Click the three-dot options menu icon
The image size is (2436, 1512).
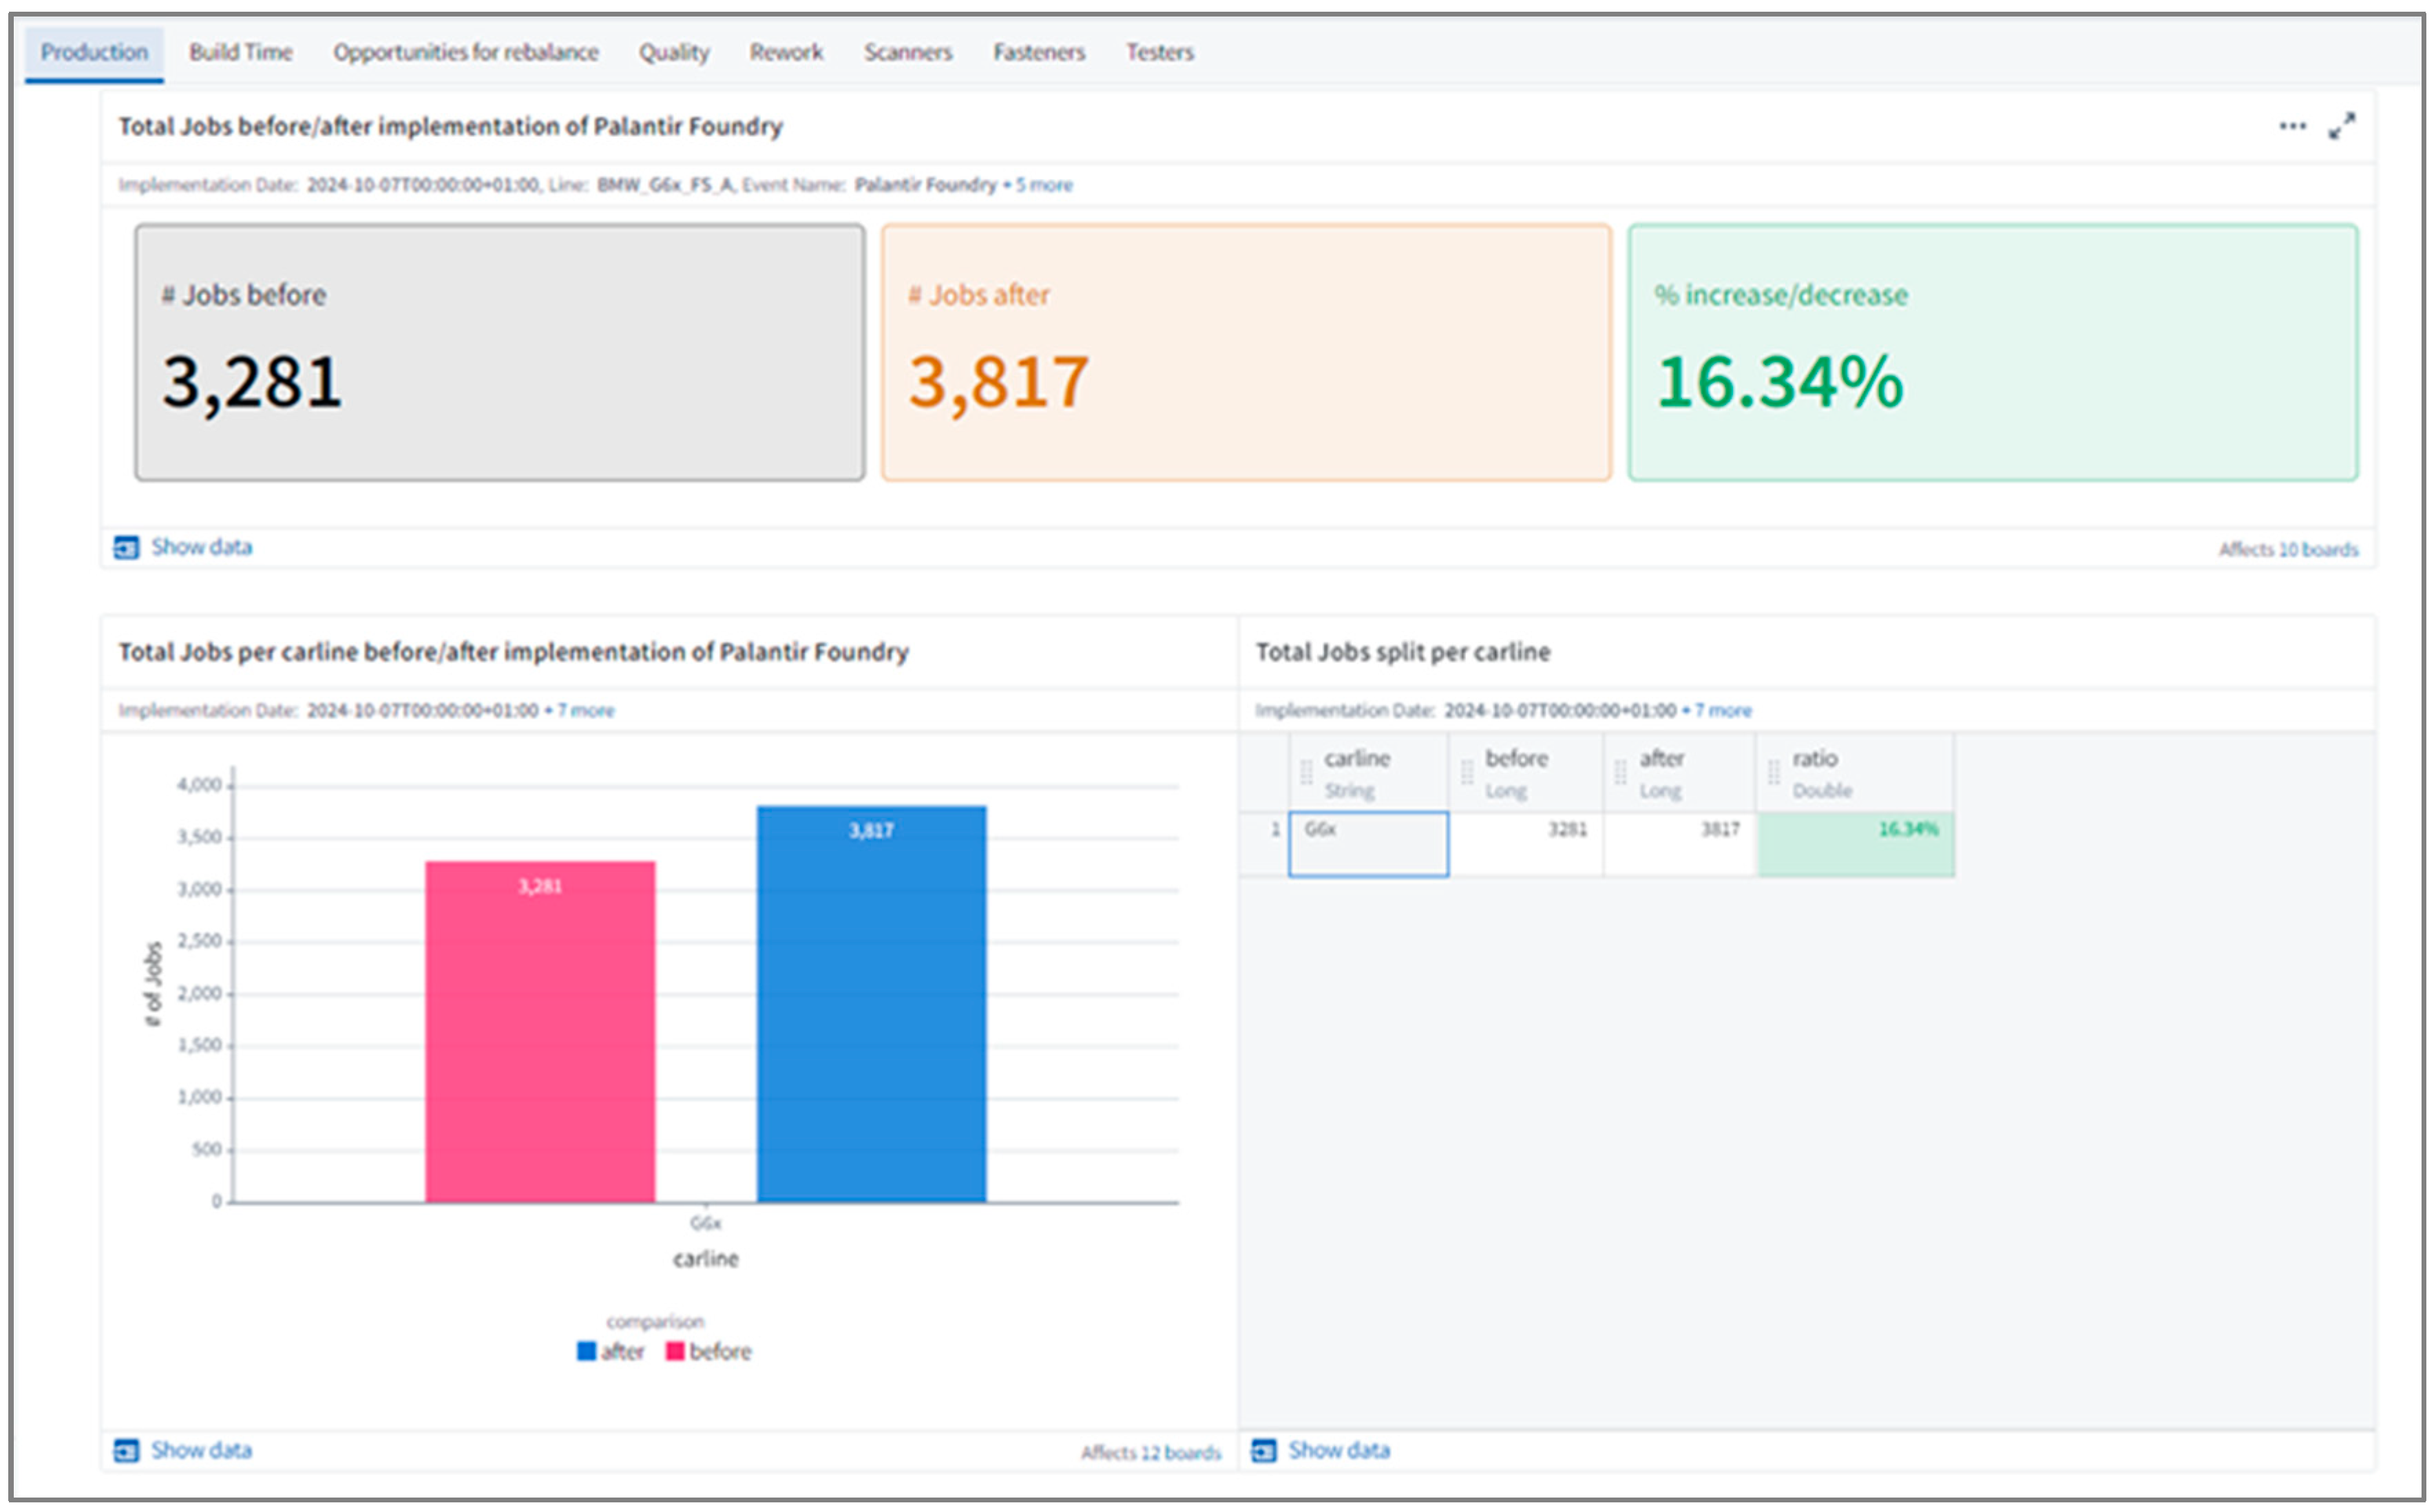(x=2292, y=126)
